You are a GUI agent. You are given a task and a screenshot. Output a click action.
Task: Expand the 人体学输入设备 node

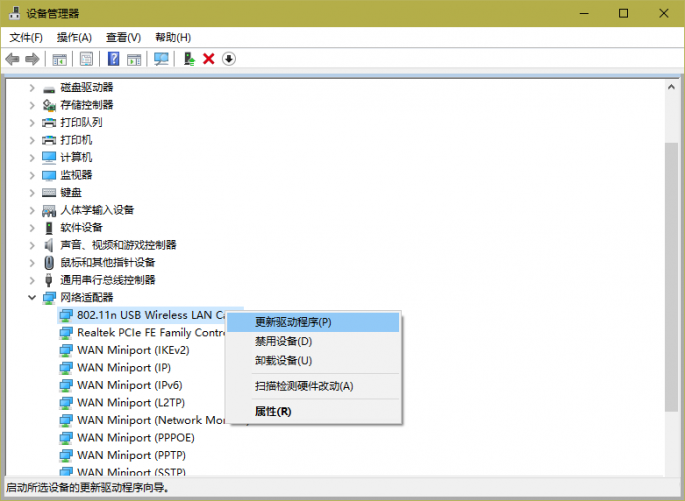point(32,210)
